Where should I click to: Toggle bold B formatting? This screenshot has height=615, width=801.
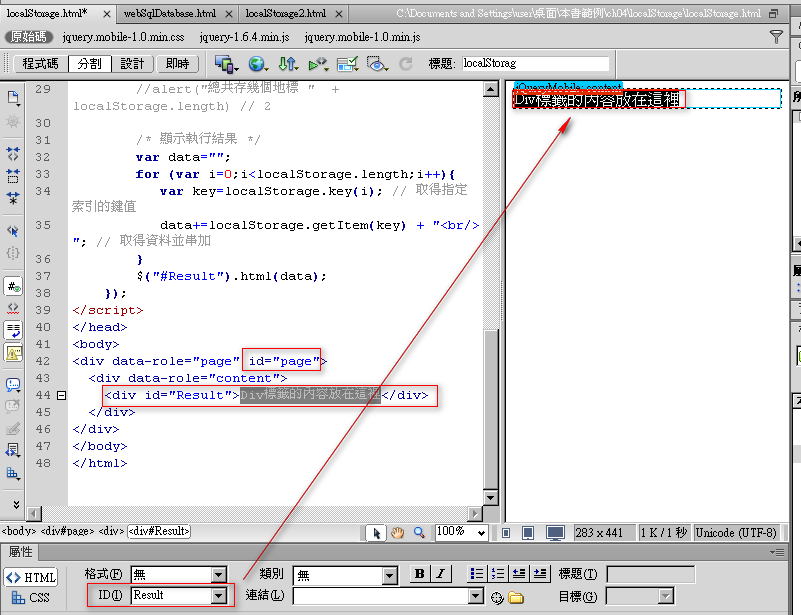pyautogui.click(x=419, y=574)
